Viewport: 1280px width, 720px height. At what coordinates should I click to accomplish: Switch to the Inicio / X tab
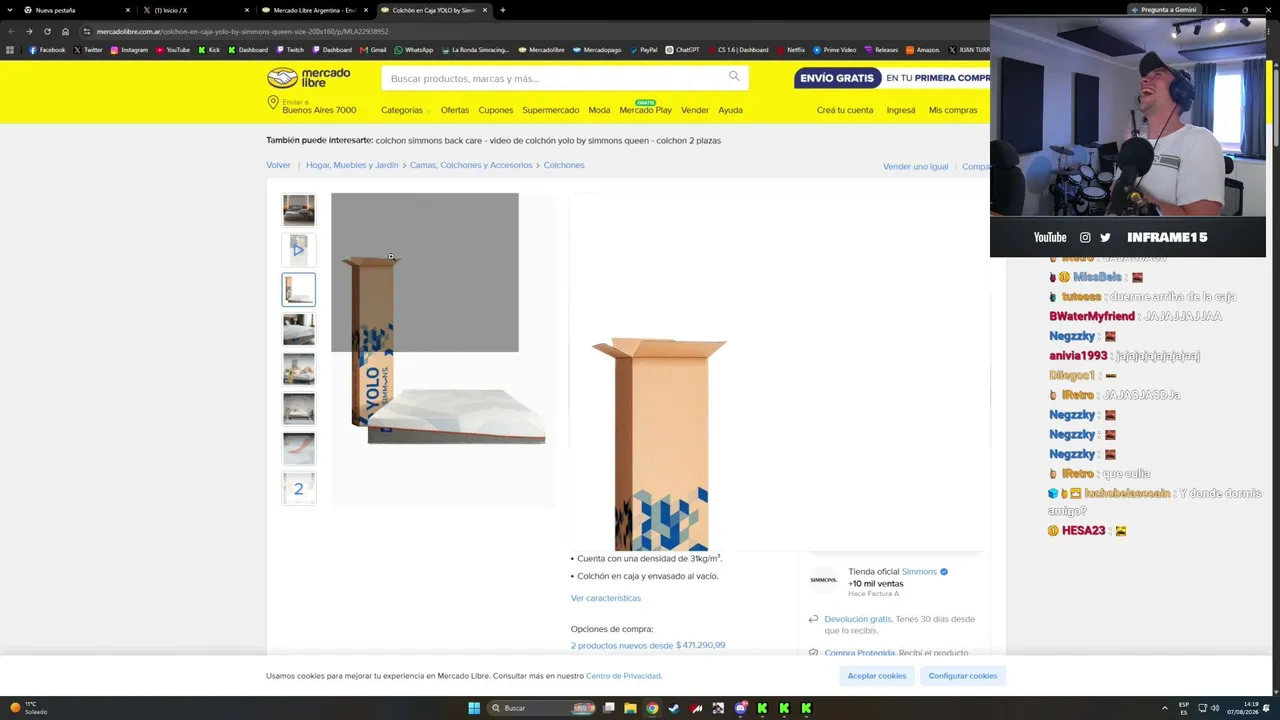click(x=195, y=10)
